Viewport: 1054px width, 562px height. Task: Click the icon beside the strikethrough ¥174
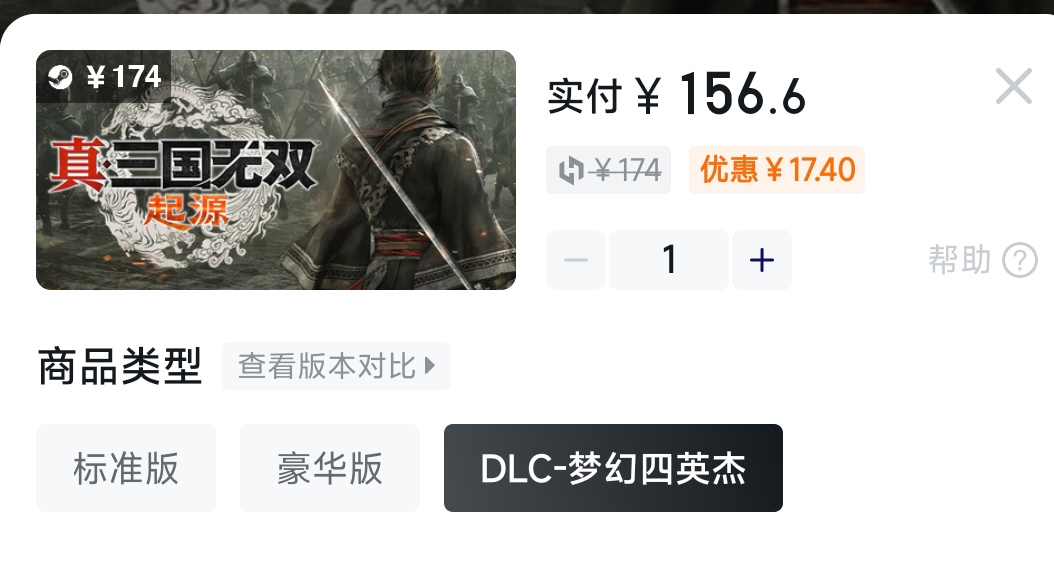coord(571,170)
